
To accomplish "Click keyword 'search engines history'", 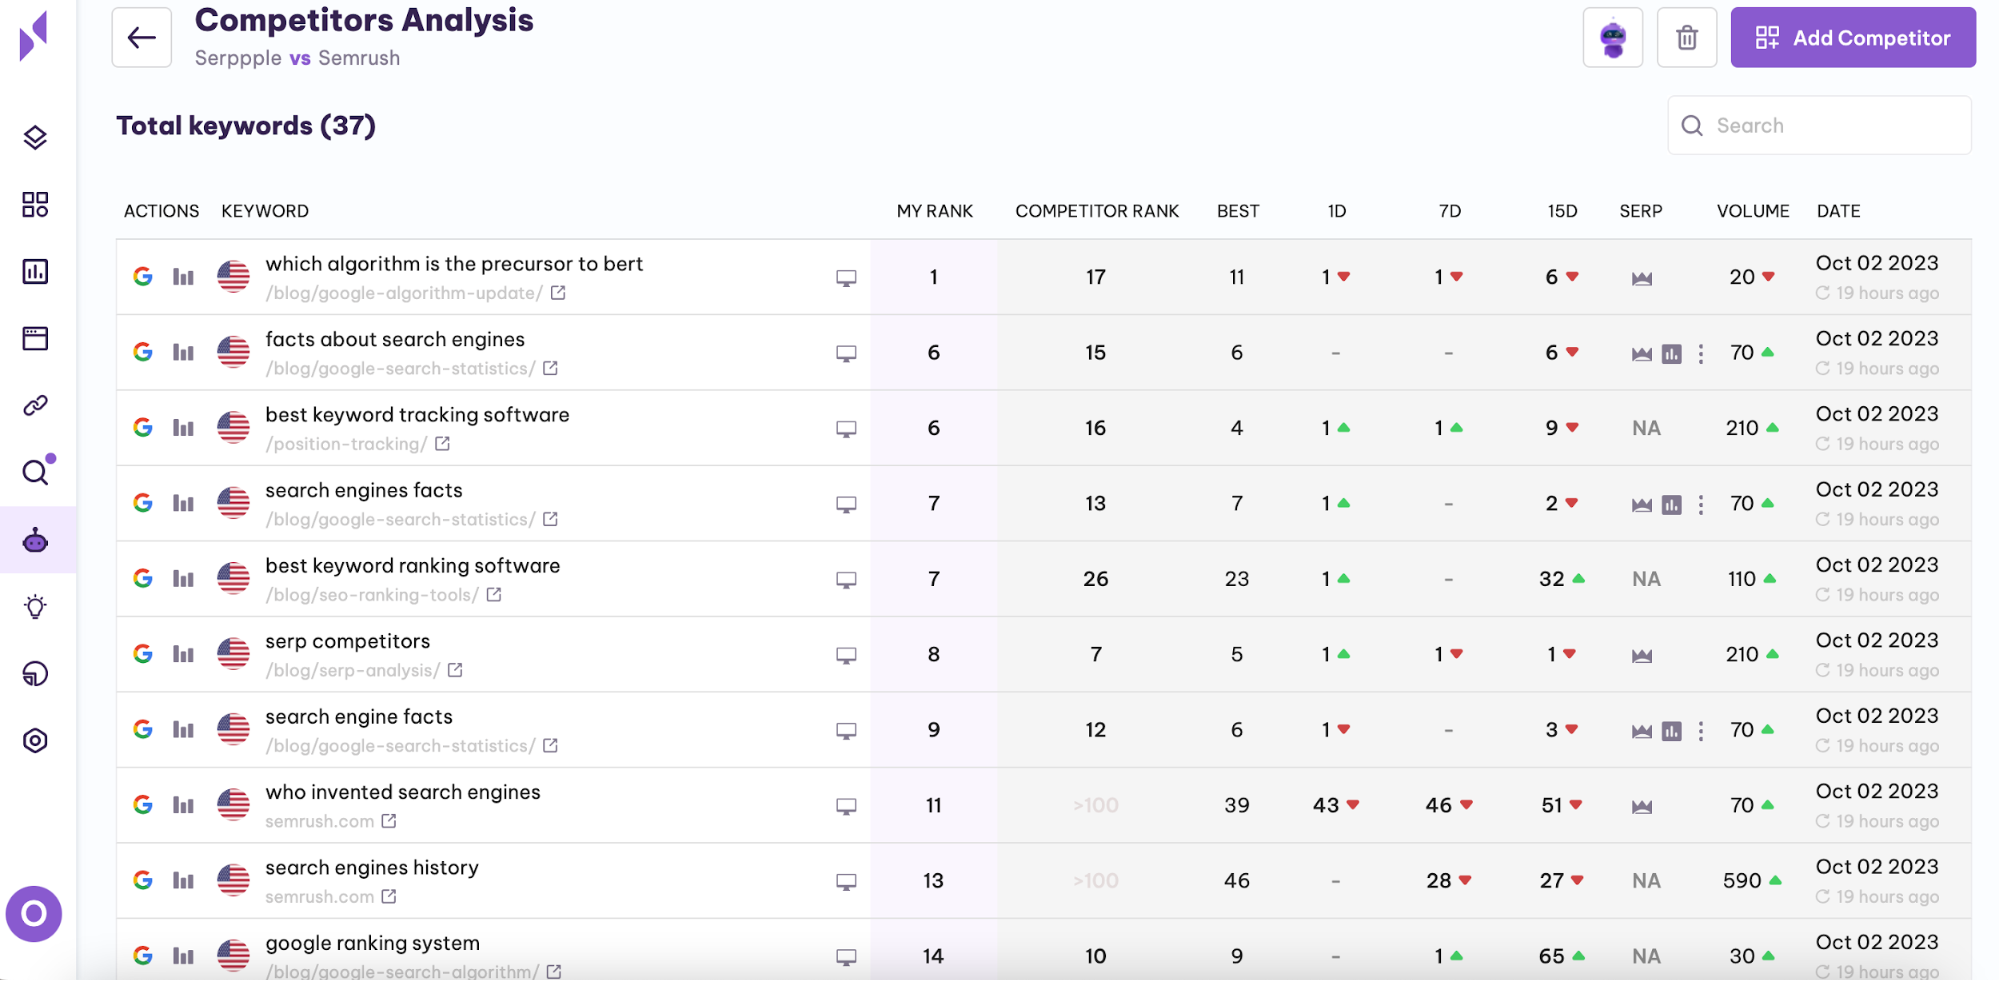I will coord(371,868).
